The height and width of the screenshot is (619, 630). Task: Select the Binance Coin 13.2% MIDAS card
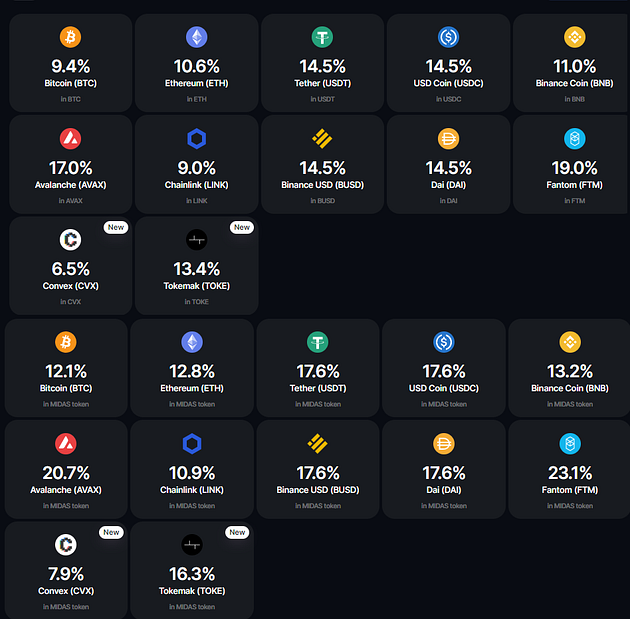point(569,368)
